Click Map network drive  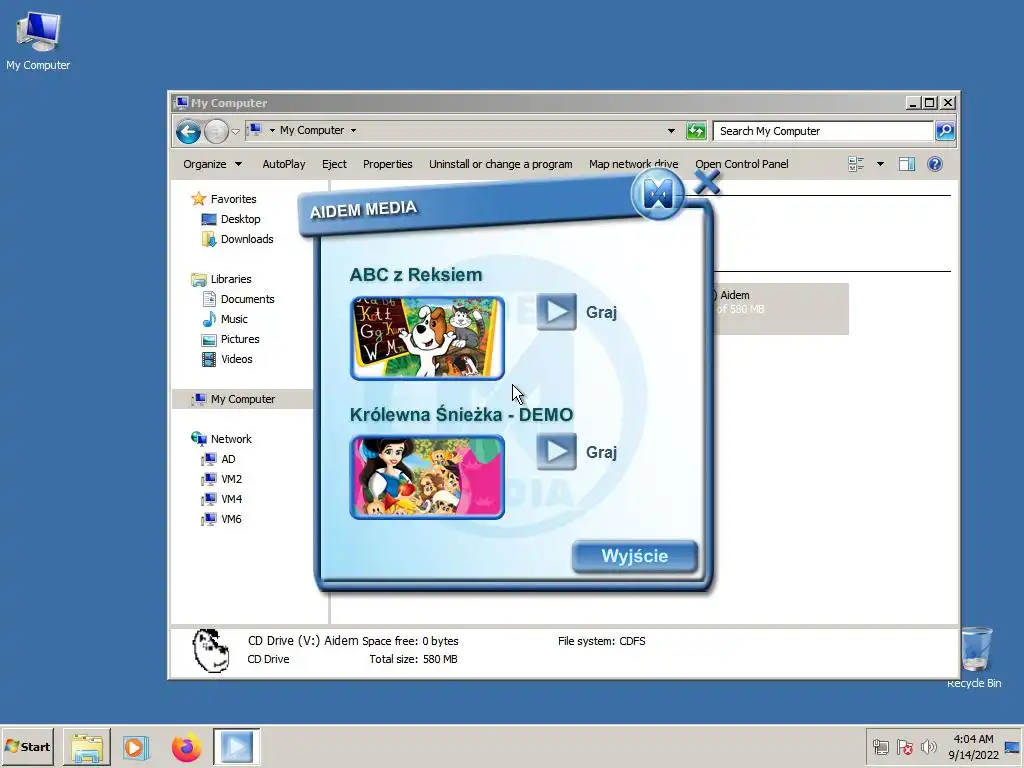(633, 164)
